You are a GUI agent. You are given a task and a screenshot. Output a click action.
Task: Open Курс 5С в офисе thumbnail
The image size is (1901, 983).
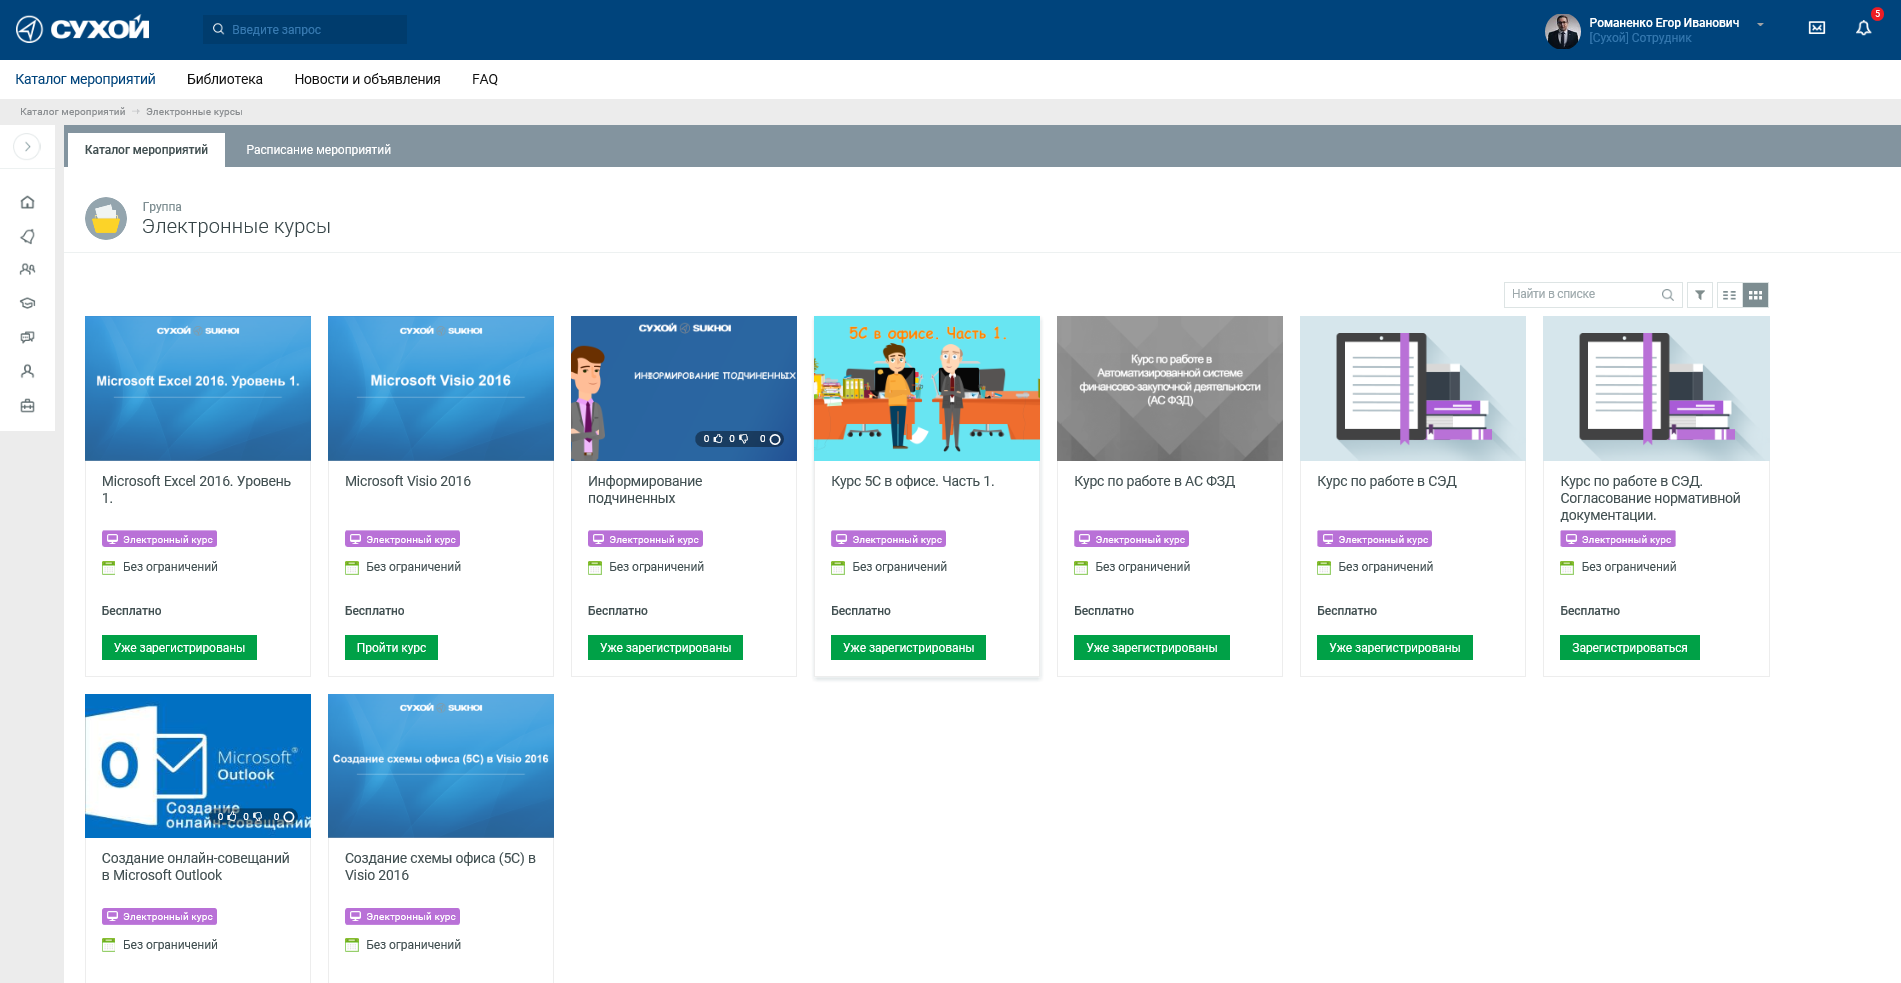click(927, 388)
